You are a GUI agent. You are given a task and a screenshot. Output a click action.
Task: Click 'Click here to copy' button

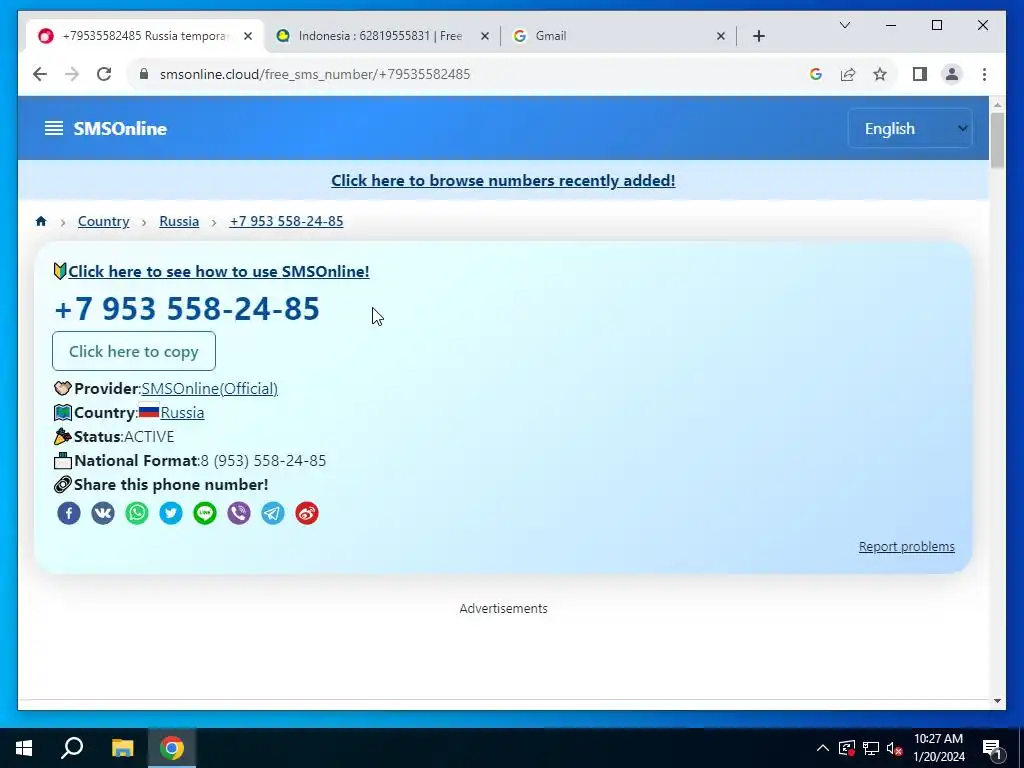(134, 351)
